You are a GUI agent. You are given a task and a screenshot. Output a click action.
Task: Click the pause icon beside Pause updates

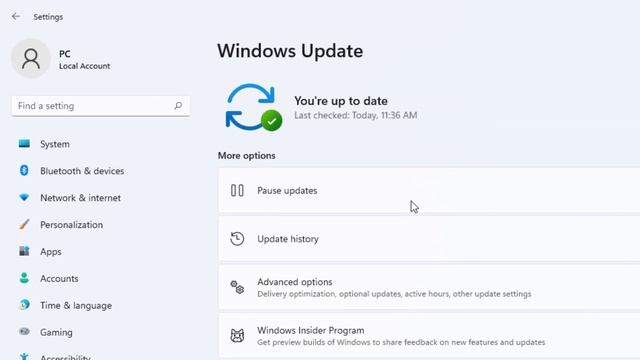click(237, 191)
